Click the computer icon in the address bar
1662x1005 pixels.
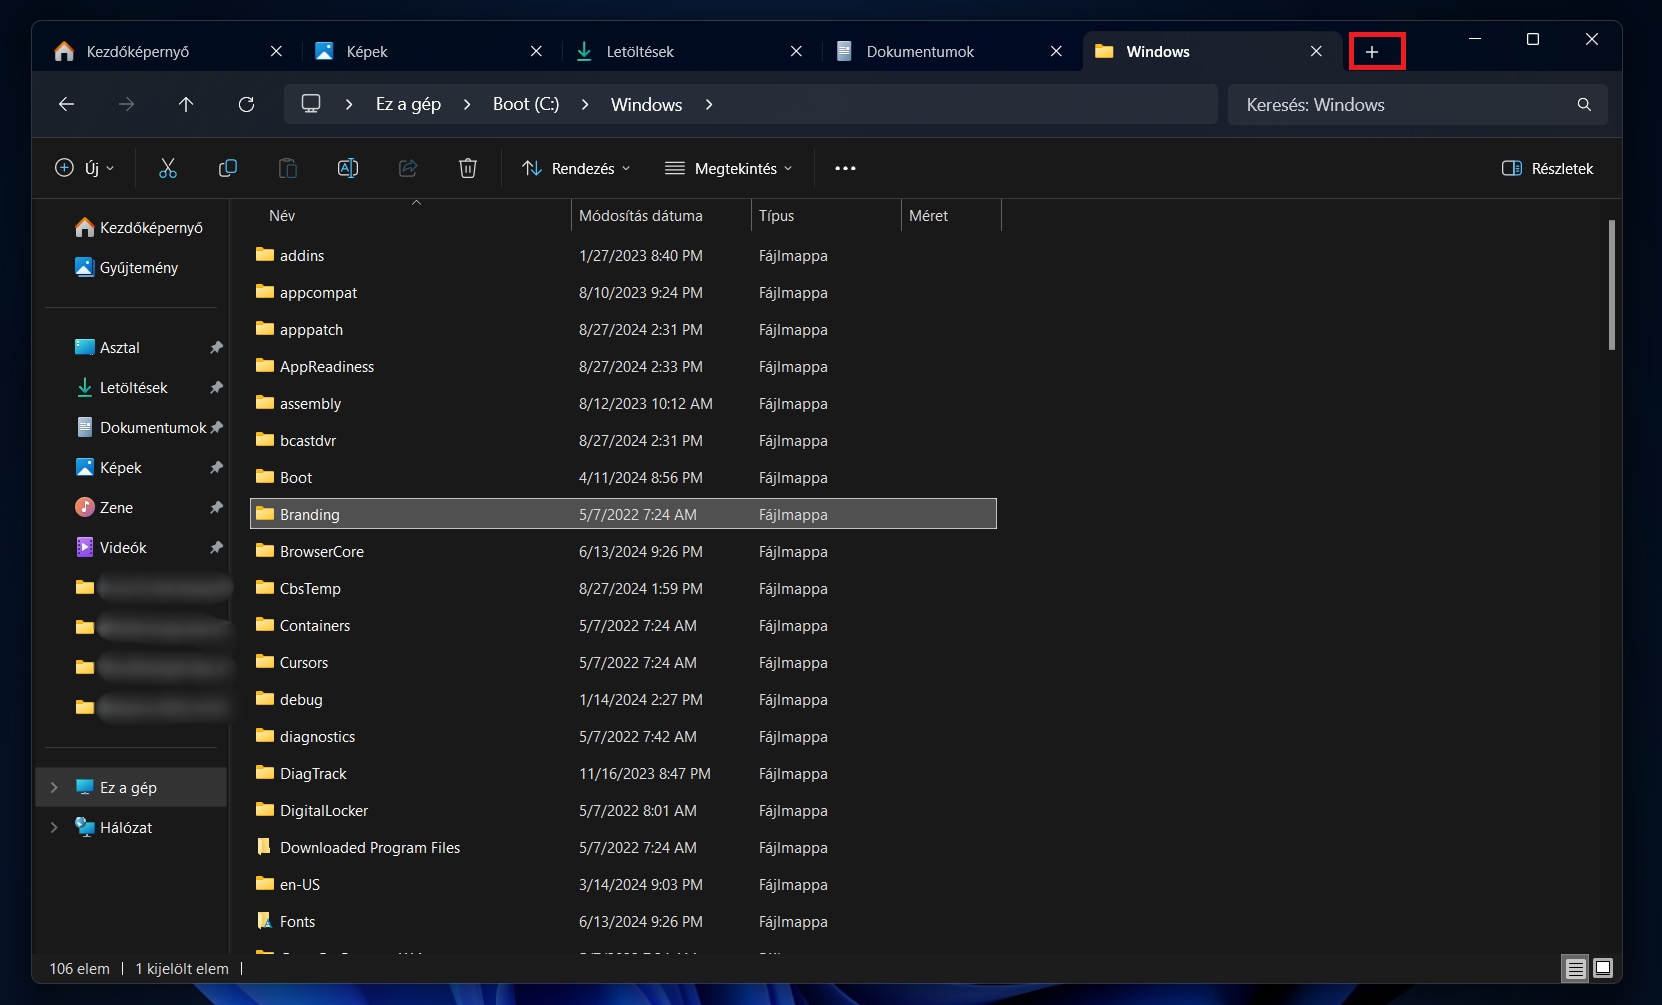pyautogui.click(x=311, y=104)
